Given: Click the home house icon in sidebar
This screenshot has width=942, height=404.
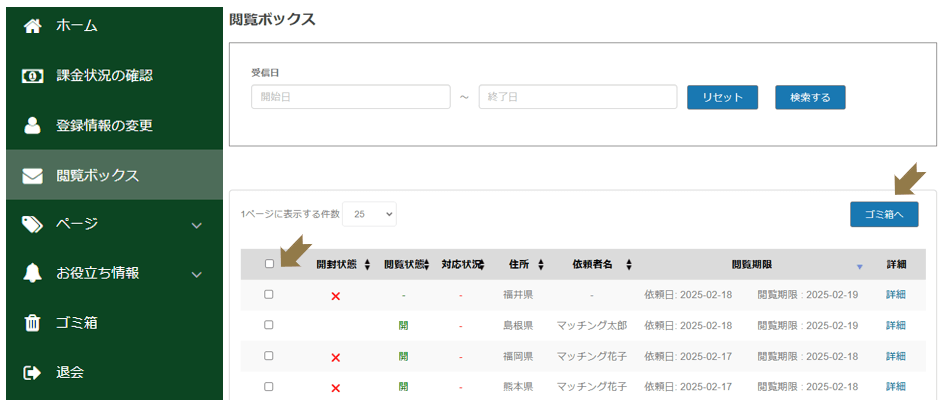Looking at the screenshot, I should click(32, 26).
